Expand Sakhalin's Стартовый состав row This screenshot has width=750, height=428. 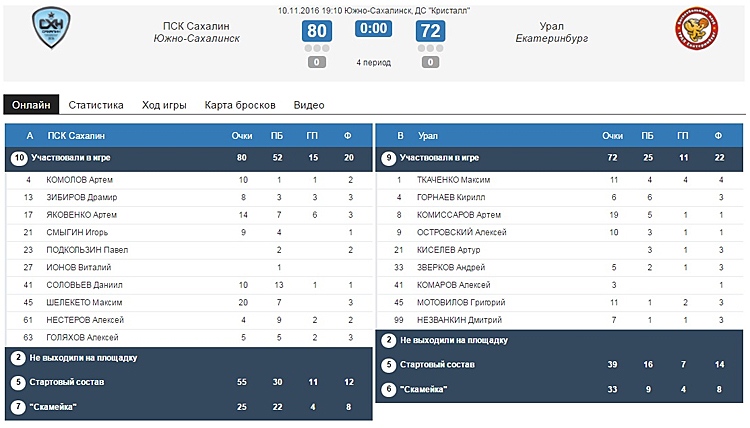[x=189, y=382]
